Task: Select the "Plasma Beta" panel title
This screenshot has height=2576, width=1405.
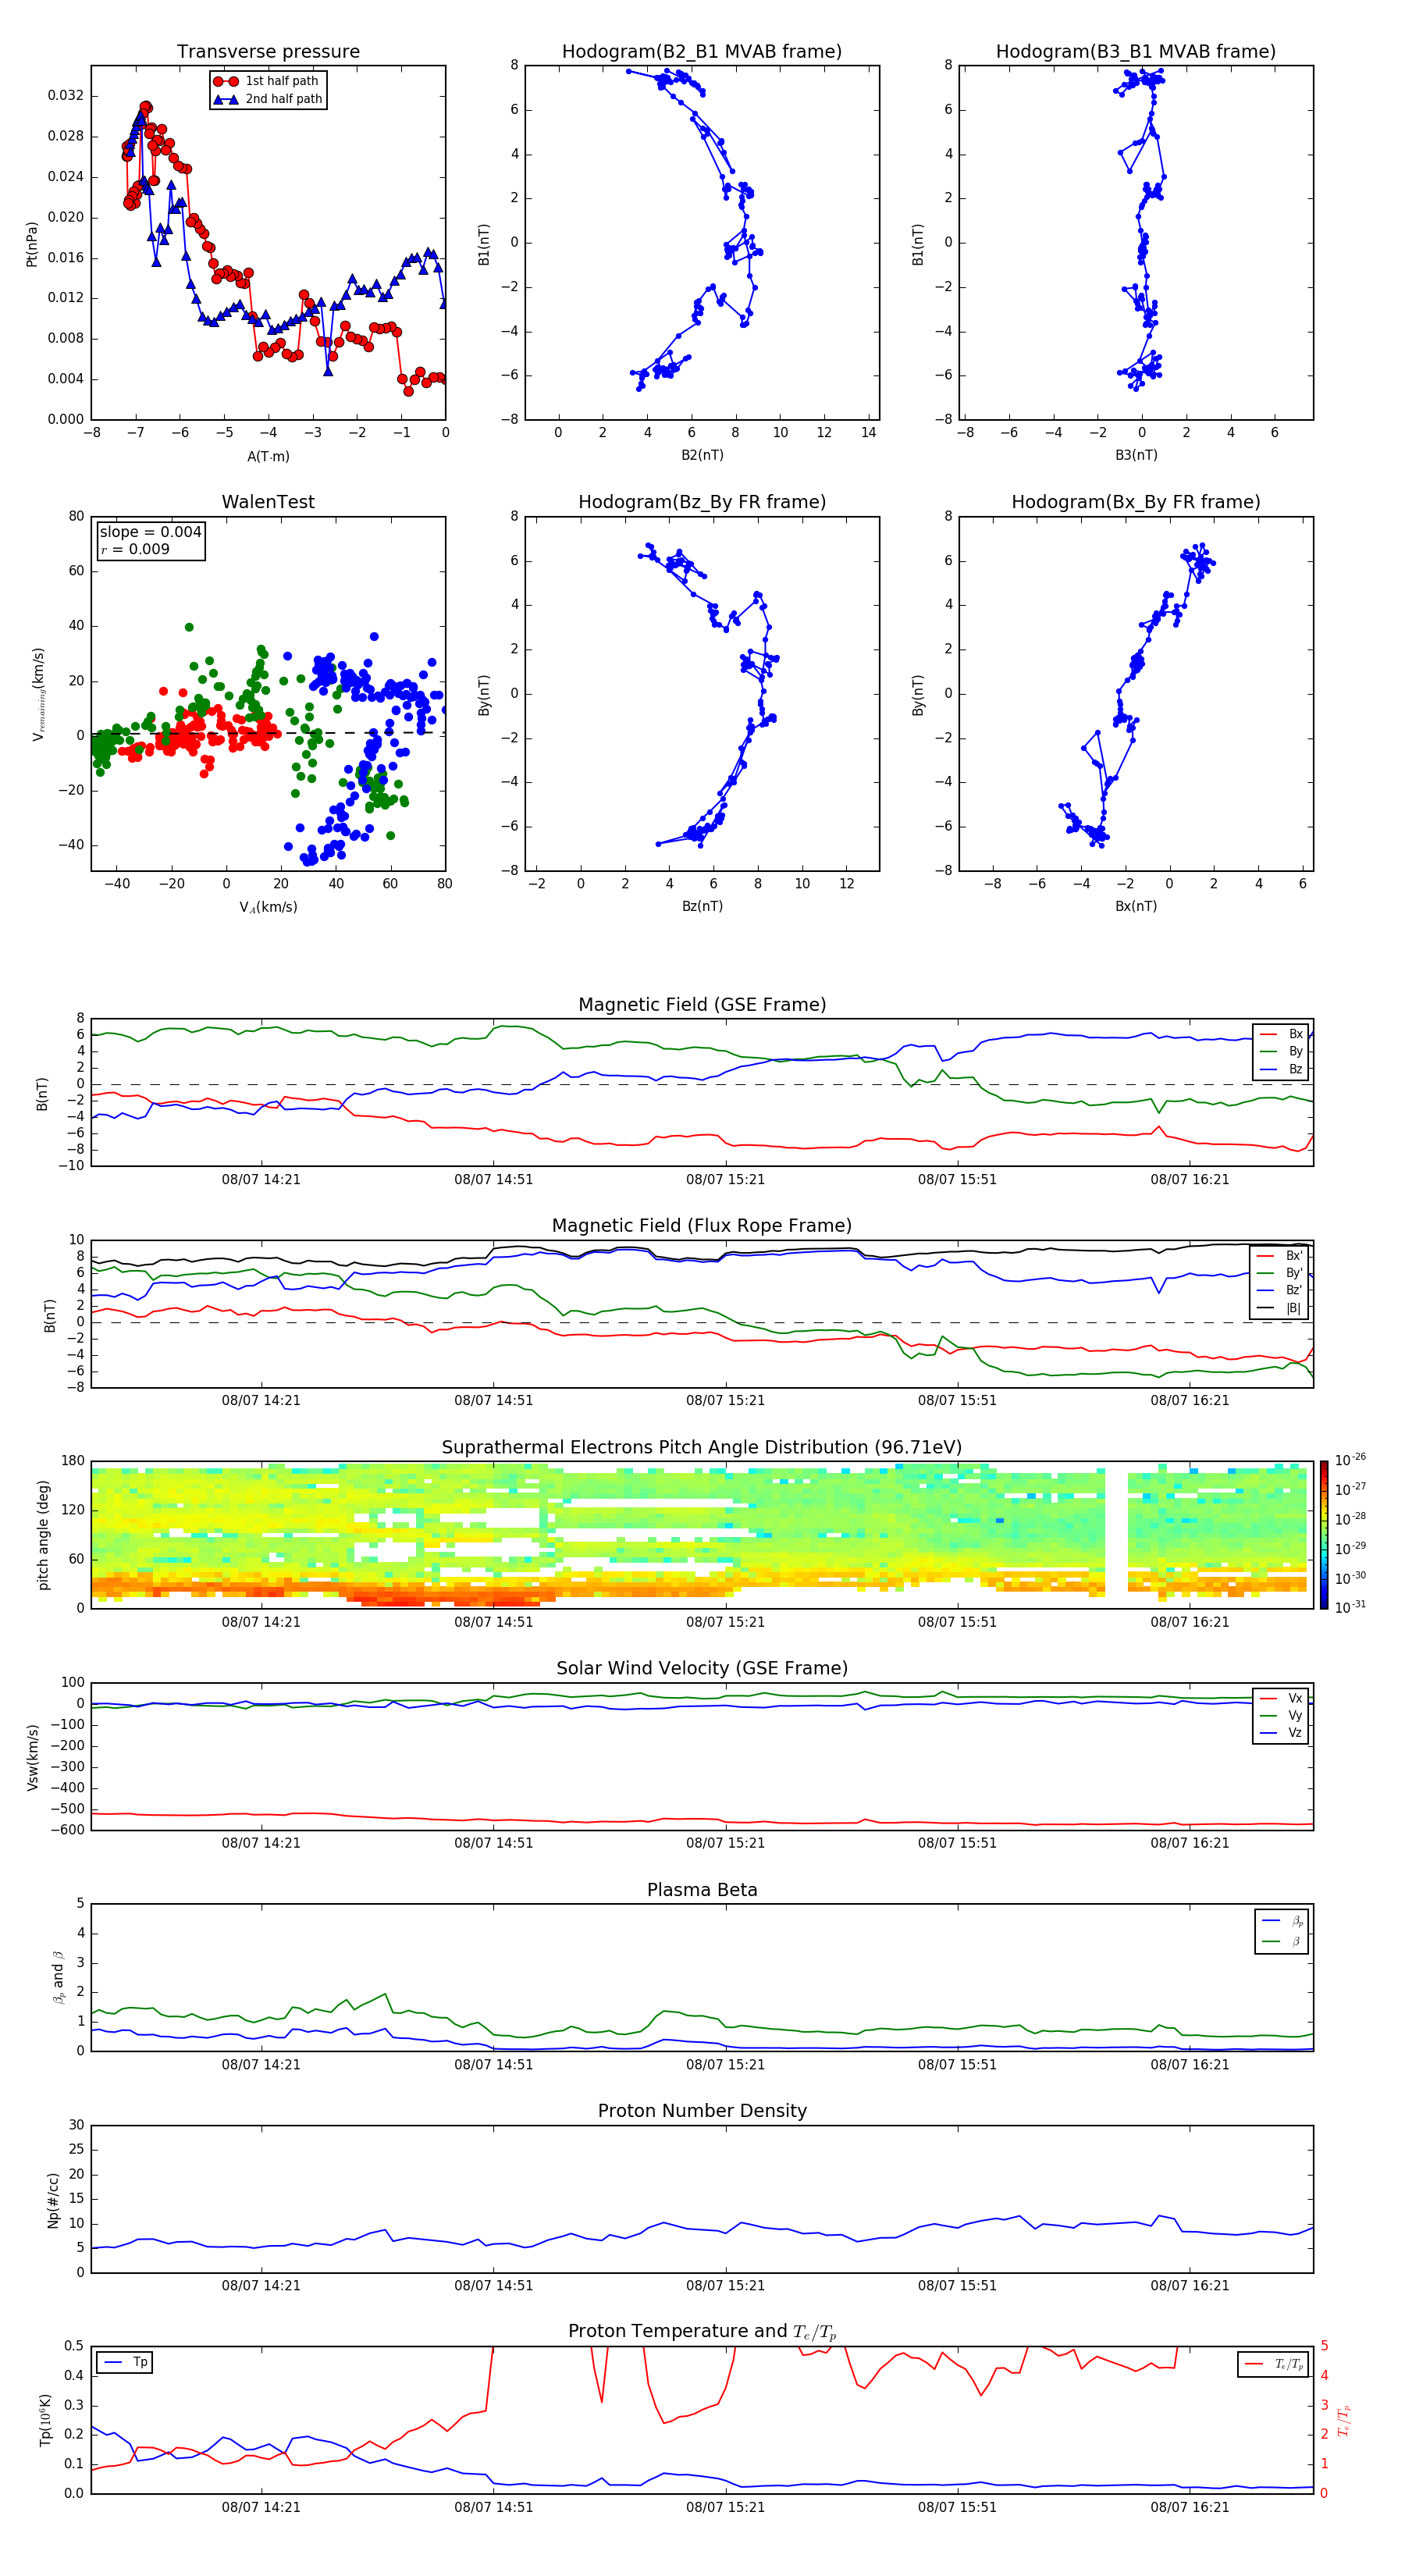Action: point(702,1890)
